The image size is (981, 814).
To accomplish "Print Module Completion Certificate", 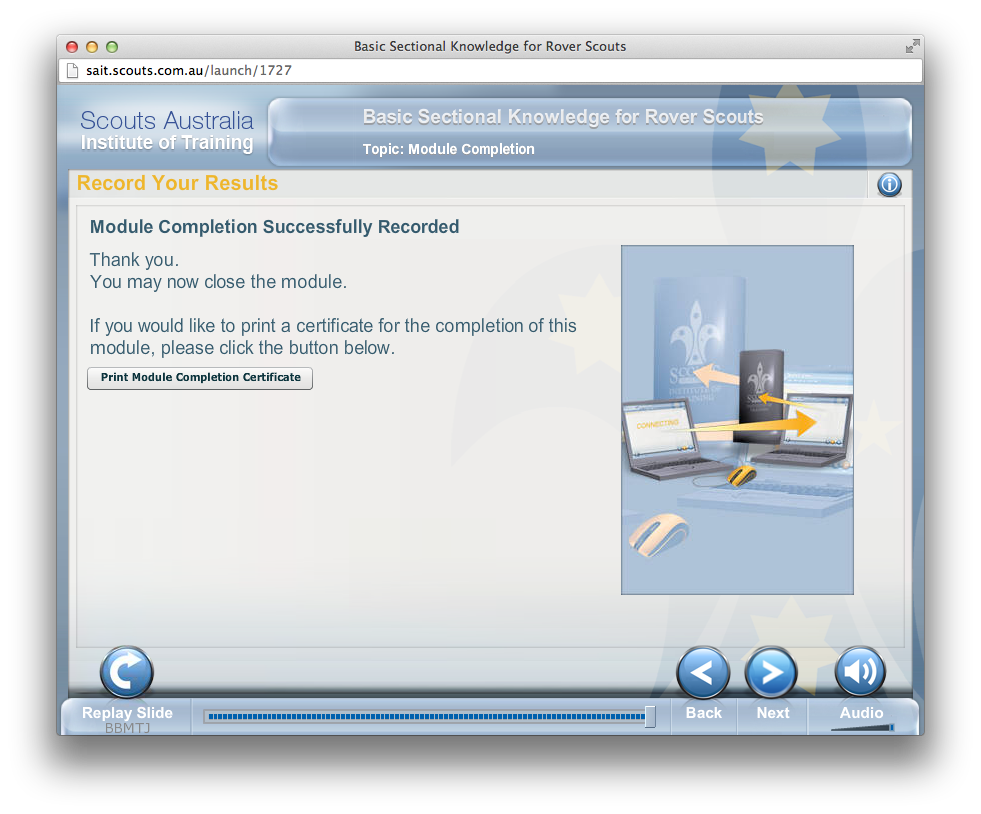I will 200,378.
